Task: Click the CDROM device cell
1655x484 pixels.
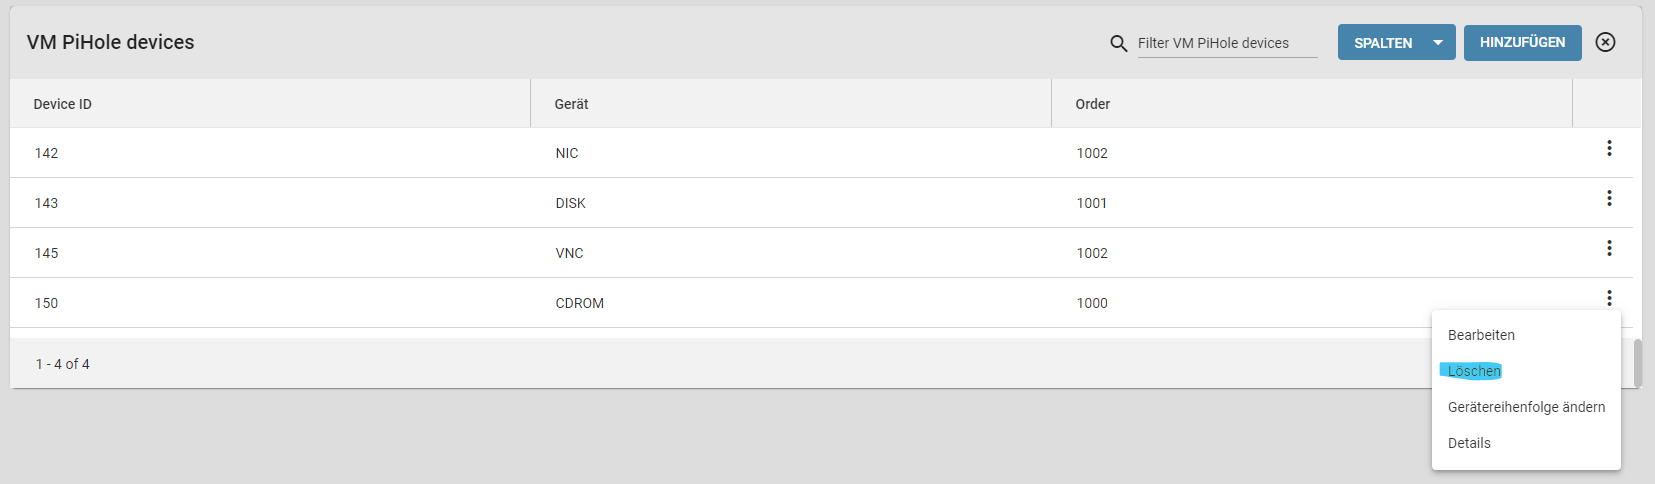Action: pyautogui.click(x=579, y=303)
